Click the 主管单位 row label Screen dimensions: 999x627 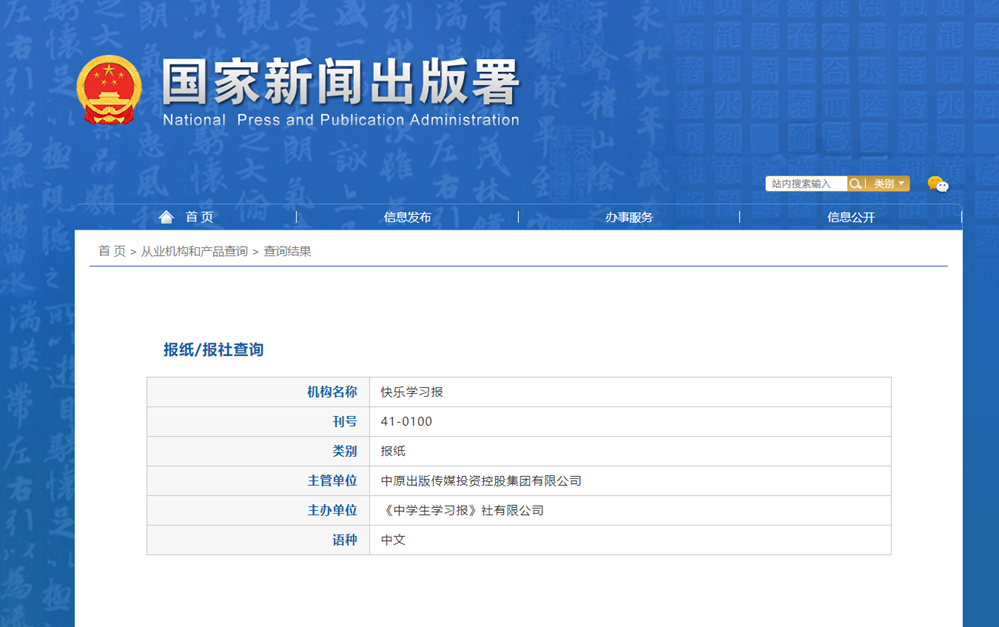pyautogui.click(x=332, y=480)
